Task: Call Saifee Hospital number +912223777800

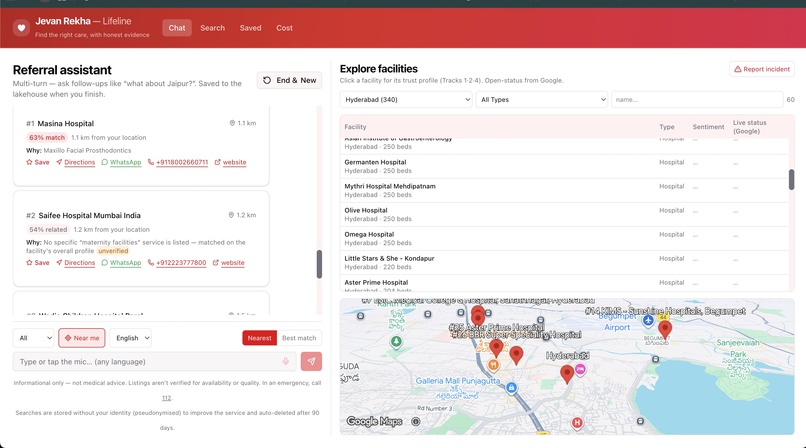Action: (177, 263)
